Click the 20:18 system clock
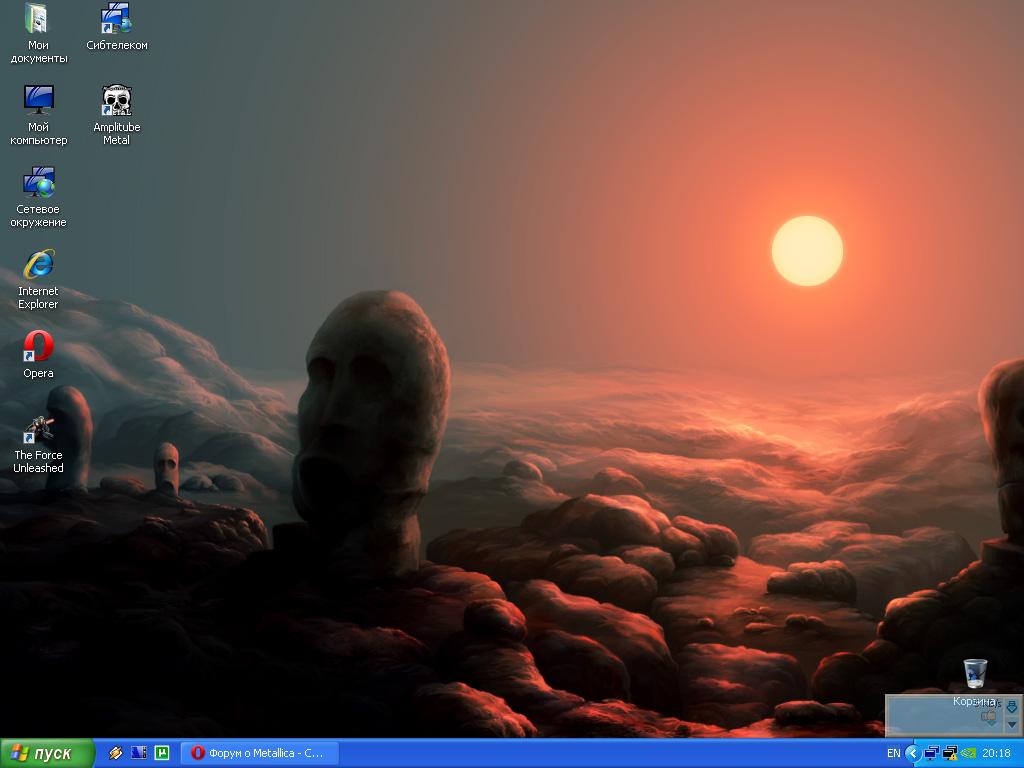The image size is (1024, 768). (x=996, y=753)
